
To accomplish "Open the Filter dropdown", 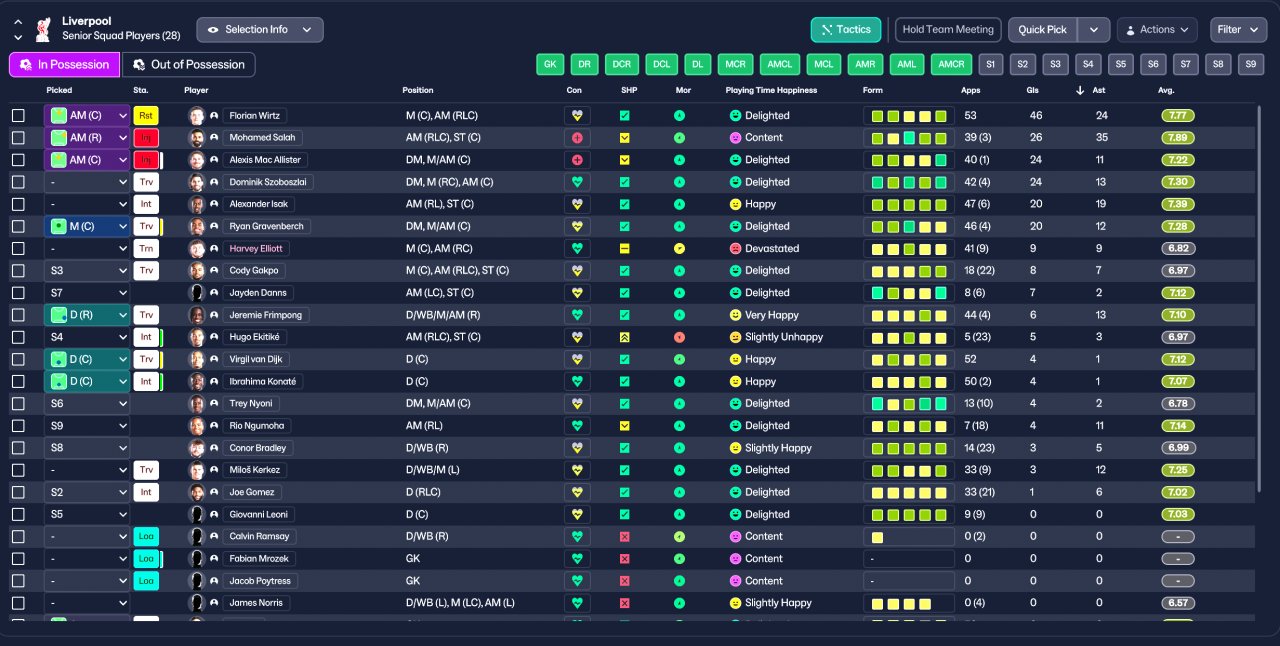I will (x=1238, y=30).
